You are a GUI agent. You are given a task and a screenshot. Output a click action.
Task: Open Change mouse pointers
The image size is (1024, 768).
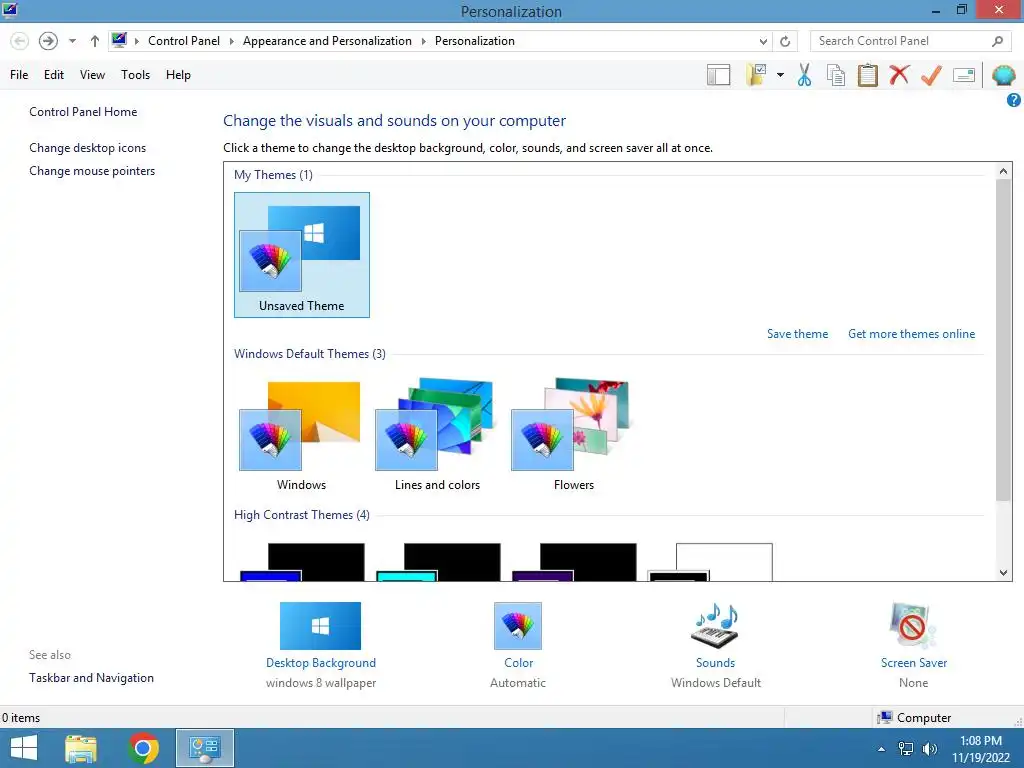92,170
